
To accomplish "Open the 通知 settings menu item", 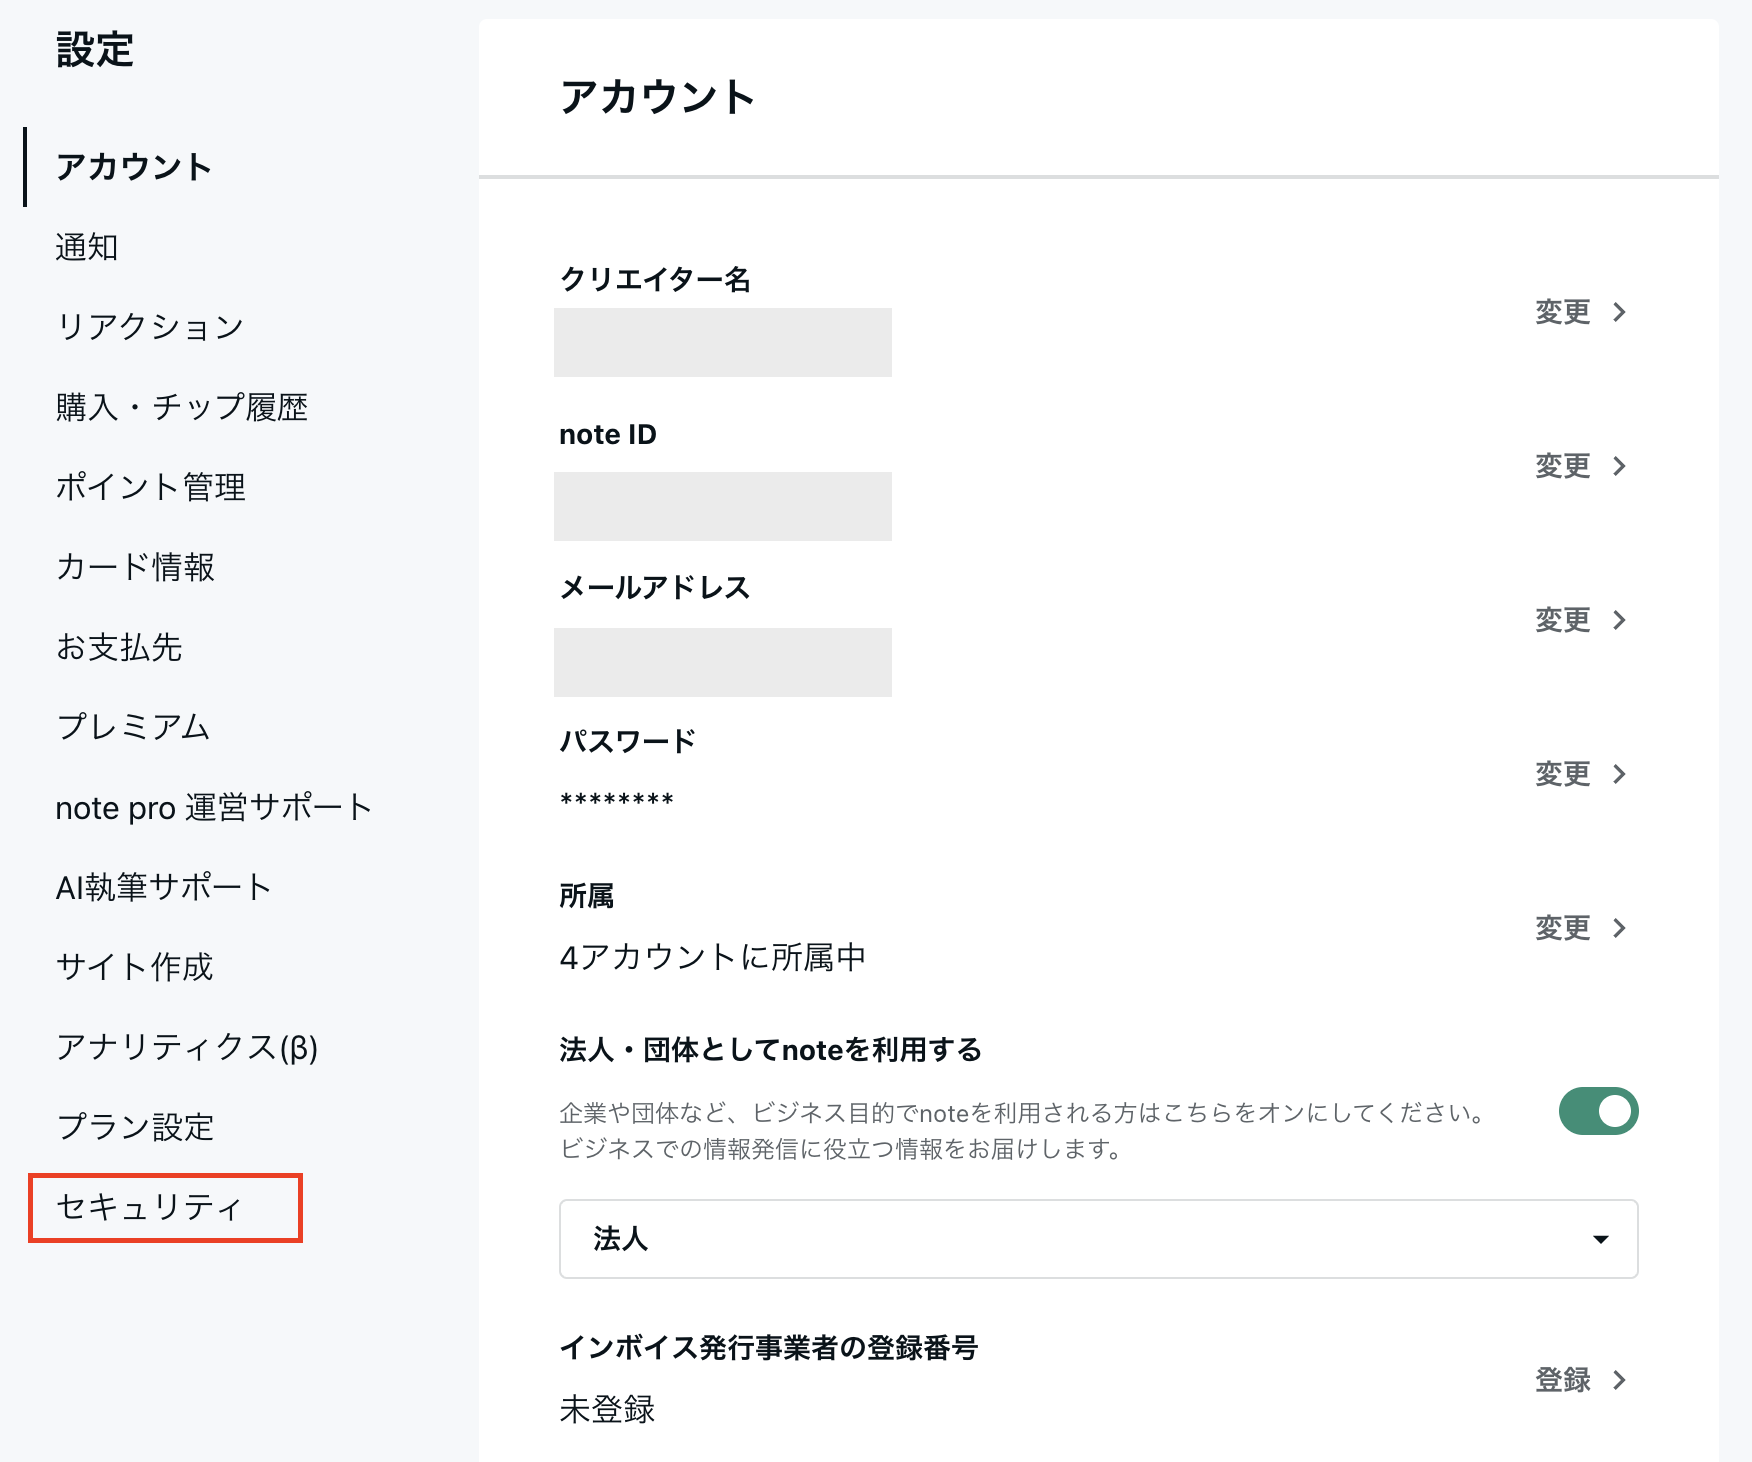I will [x=87, y=247].
